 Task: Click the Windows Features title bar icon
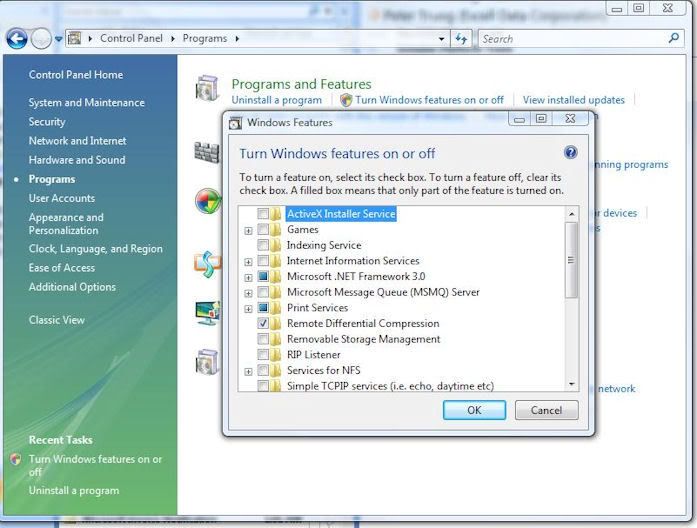[235, 123]
